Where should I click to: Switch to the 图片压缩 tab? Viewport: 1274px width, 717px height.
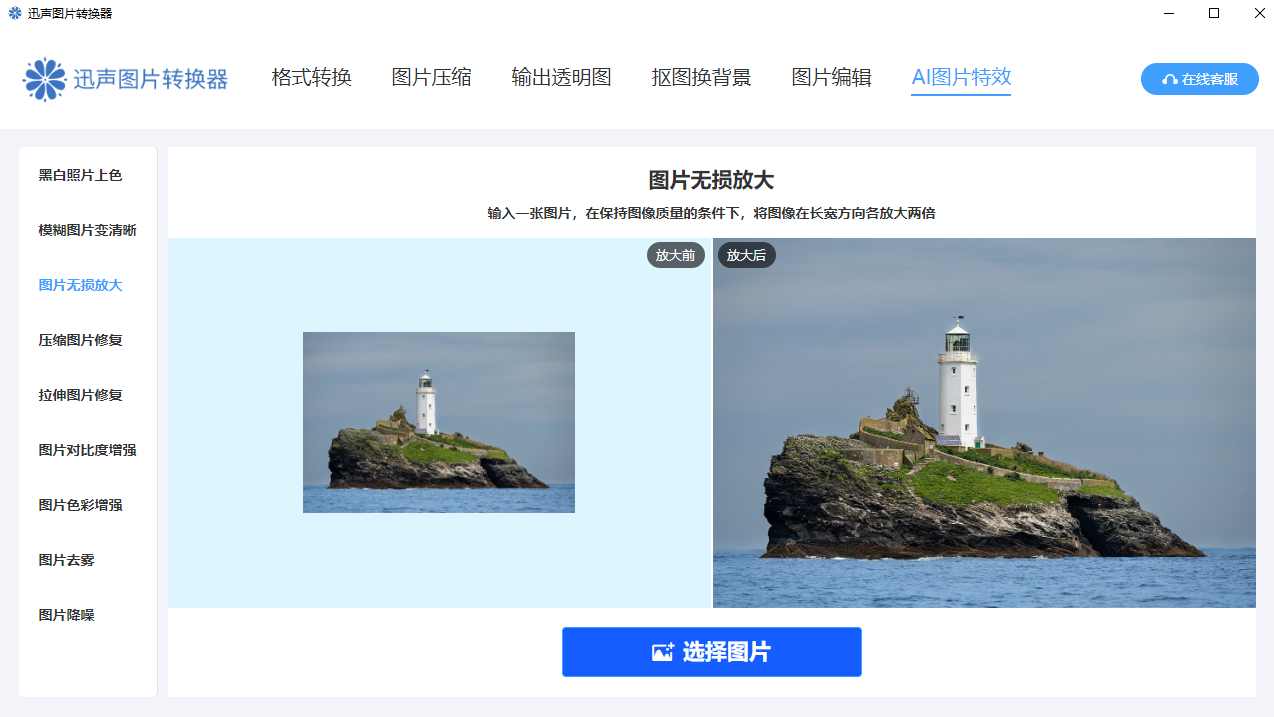coord(432,77)
